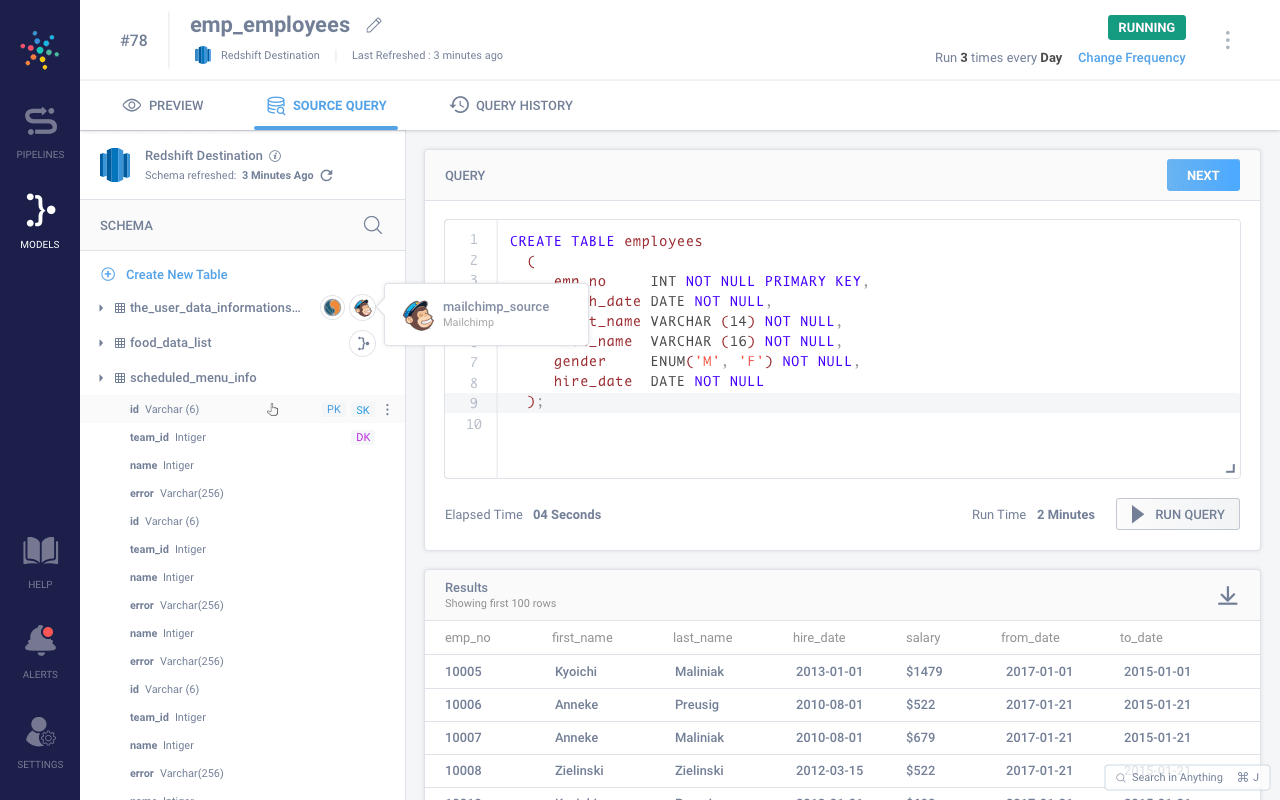Click the hire_date column header

819,637
